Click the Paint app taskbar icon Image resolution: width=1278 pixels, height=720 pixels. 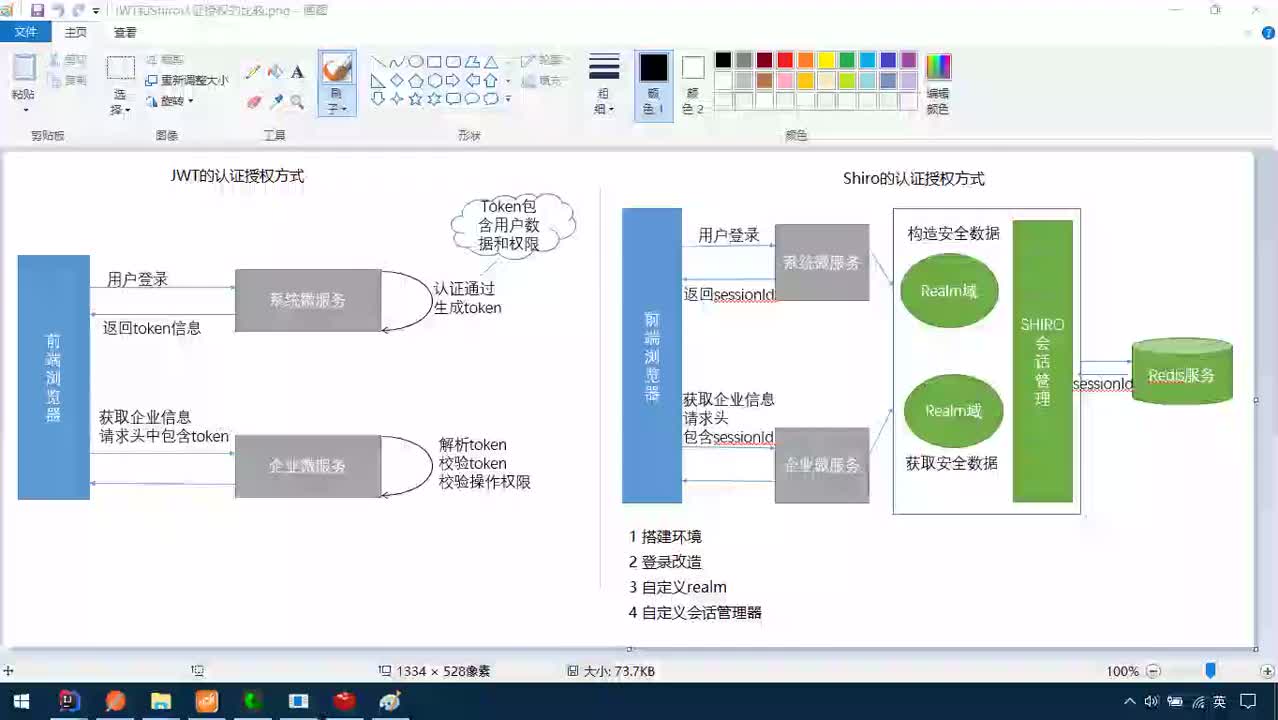pyautogui.click(x=390, y=701)
